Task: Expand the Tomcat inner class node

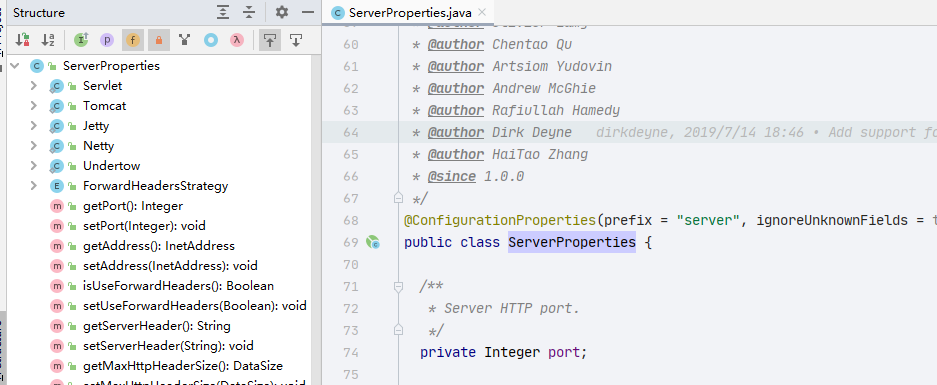Action: (x=34, y=106)
